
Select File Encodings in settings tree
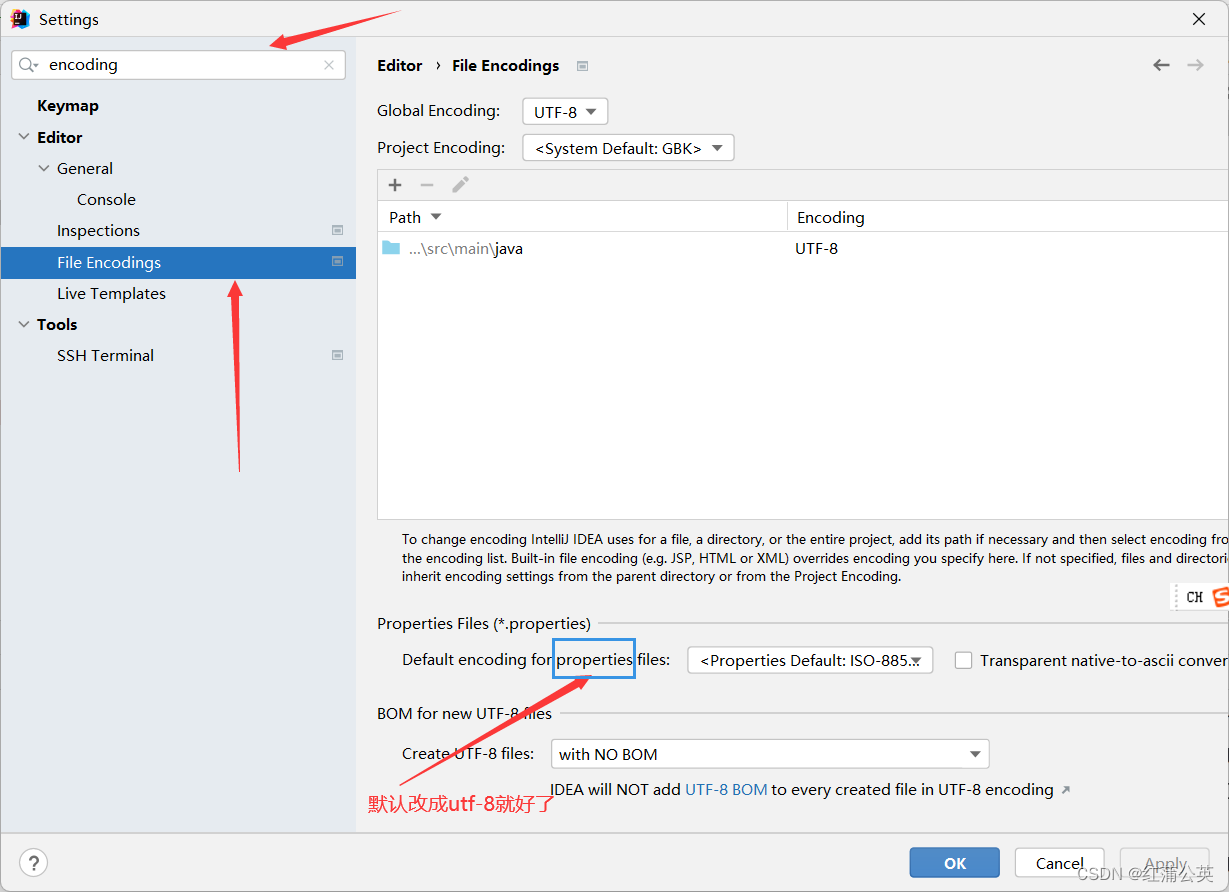point(178,262)
